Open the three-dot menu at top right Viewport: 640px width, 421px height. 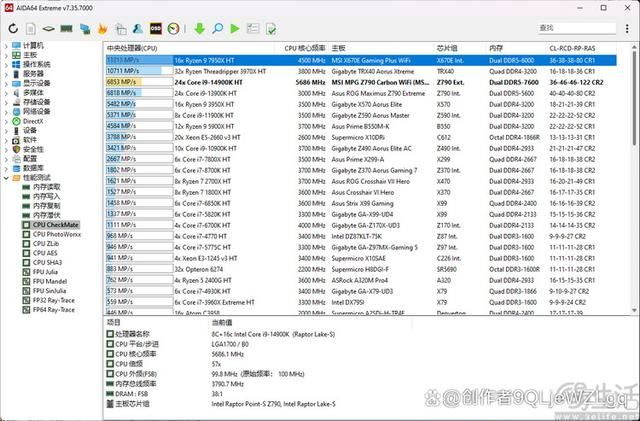coord(627,28)
